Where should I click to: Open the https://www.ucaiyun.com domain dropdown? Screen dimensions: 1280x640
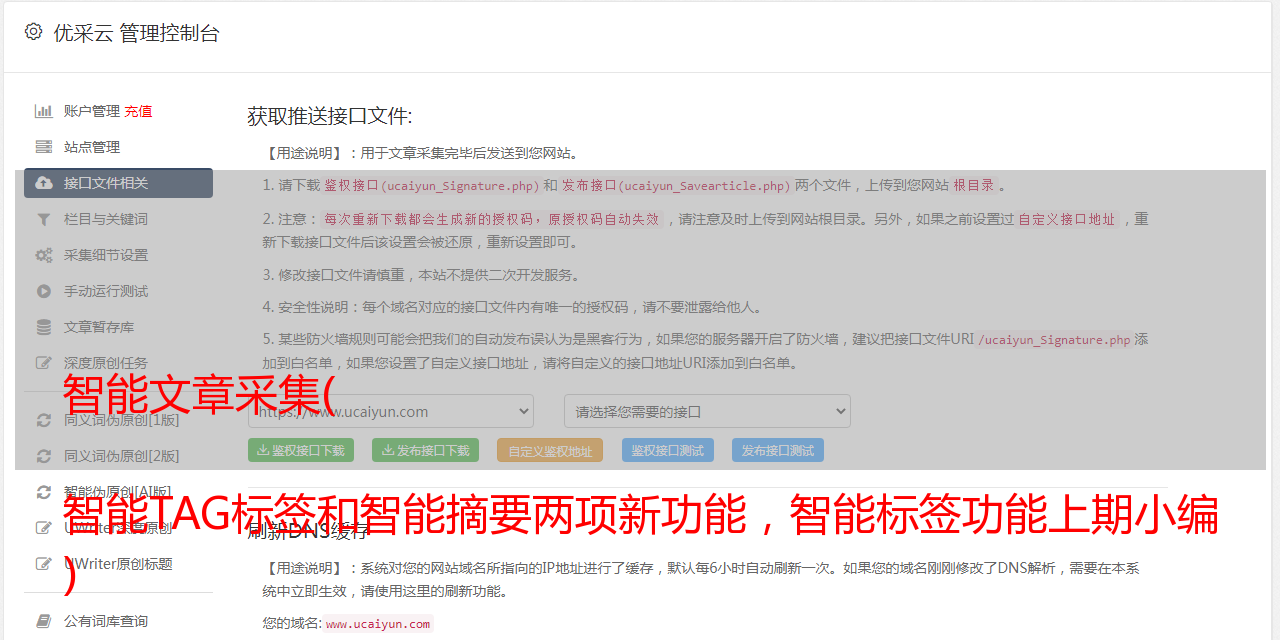(391, 411)
